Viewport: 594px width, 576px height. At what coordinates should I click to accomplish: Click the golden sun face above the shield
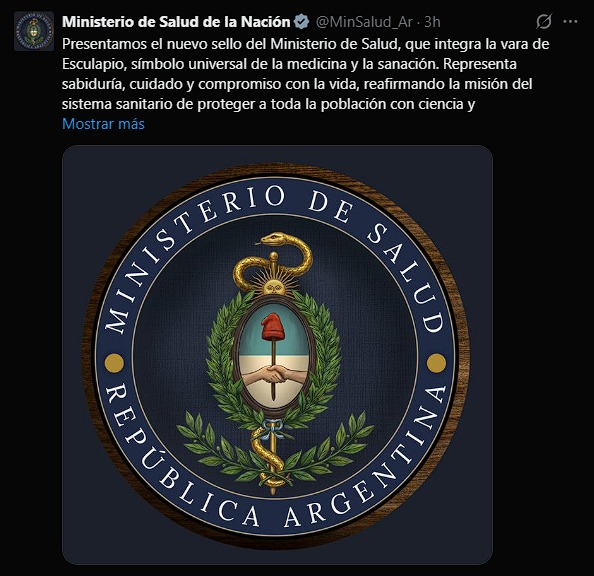click(274, 286)
